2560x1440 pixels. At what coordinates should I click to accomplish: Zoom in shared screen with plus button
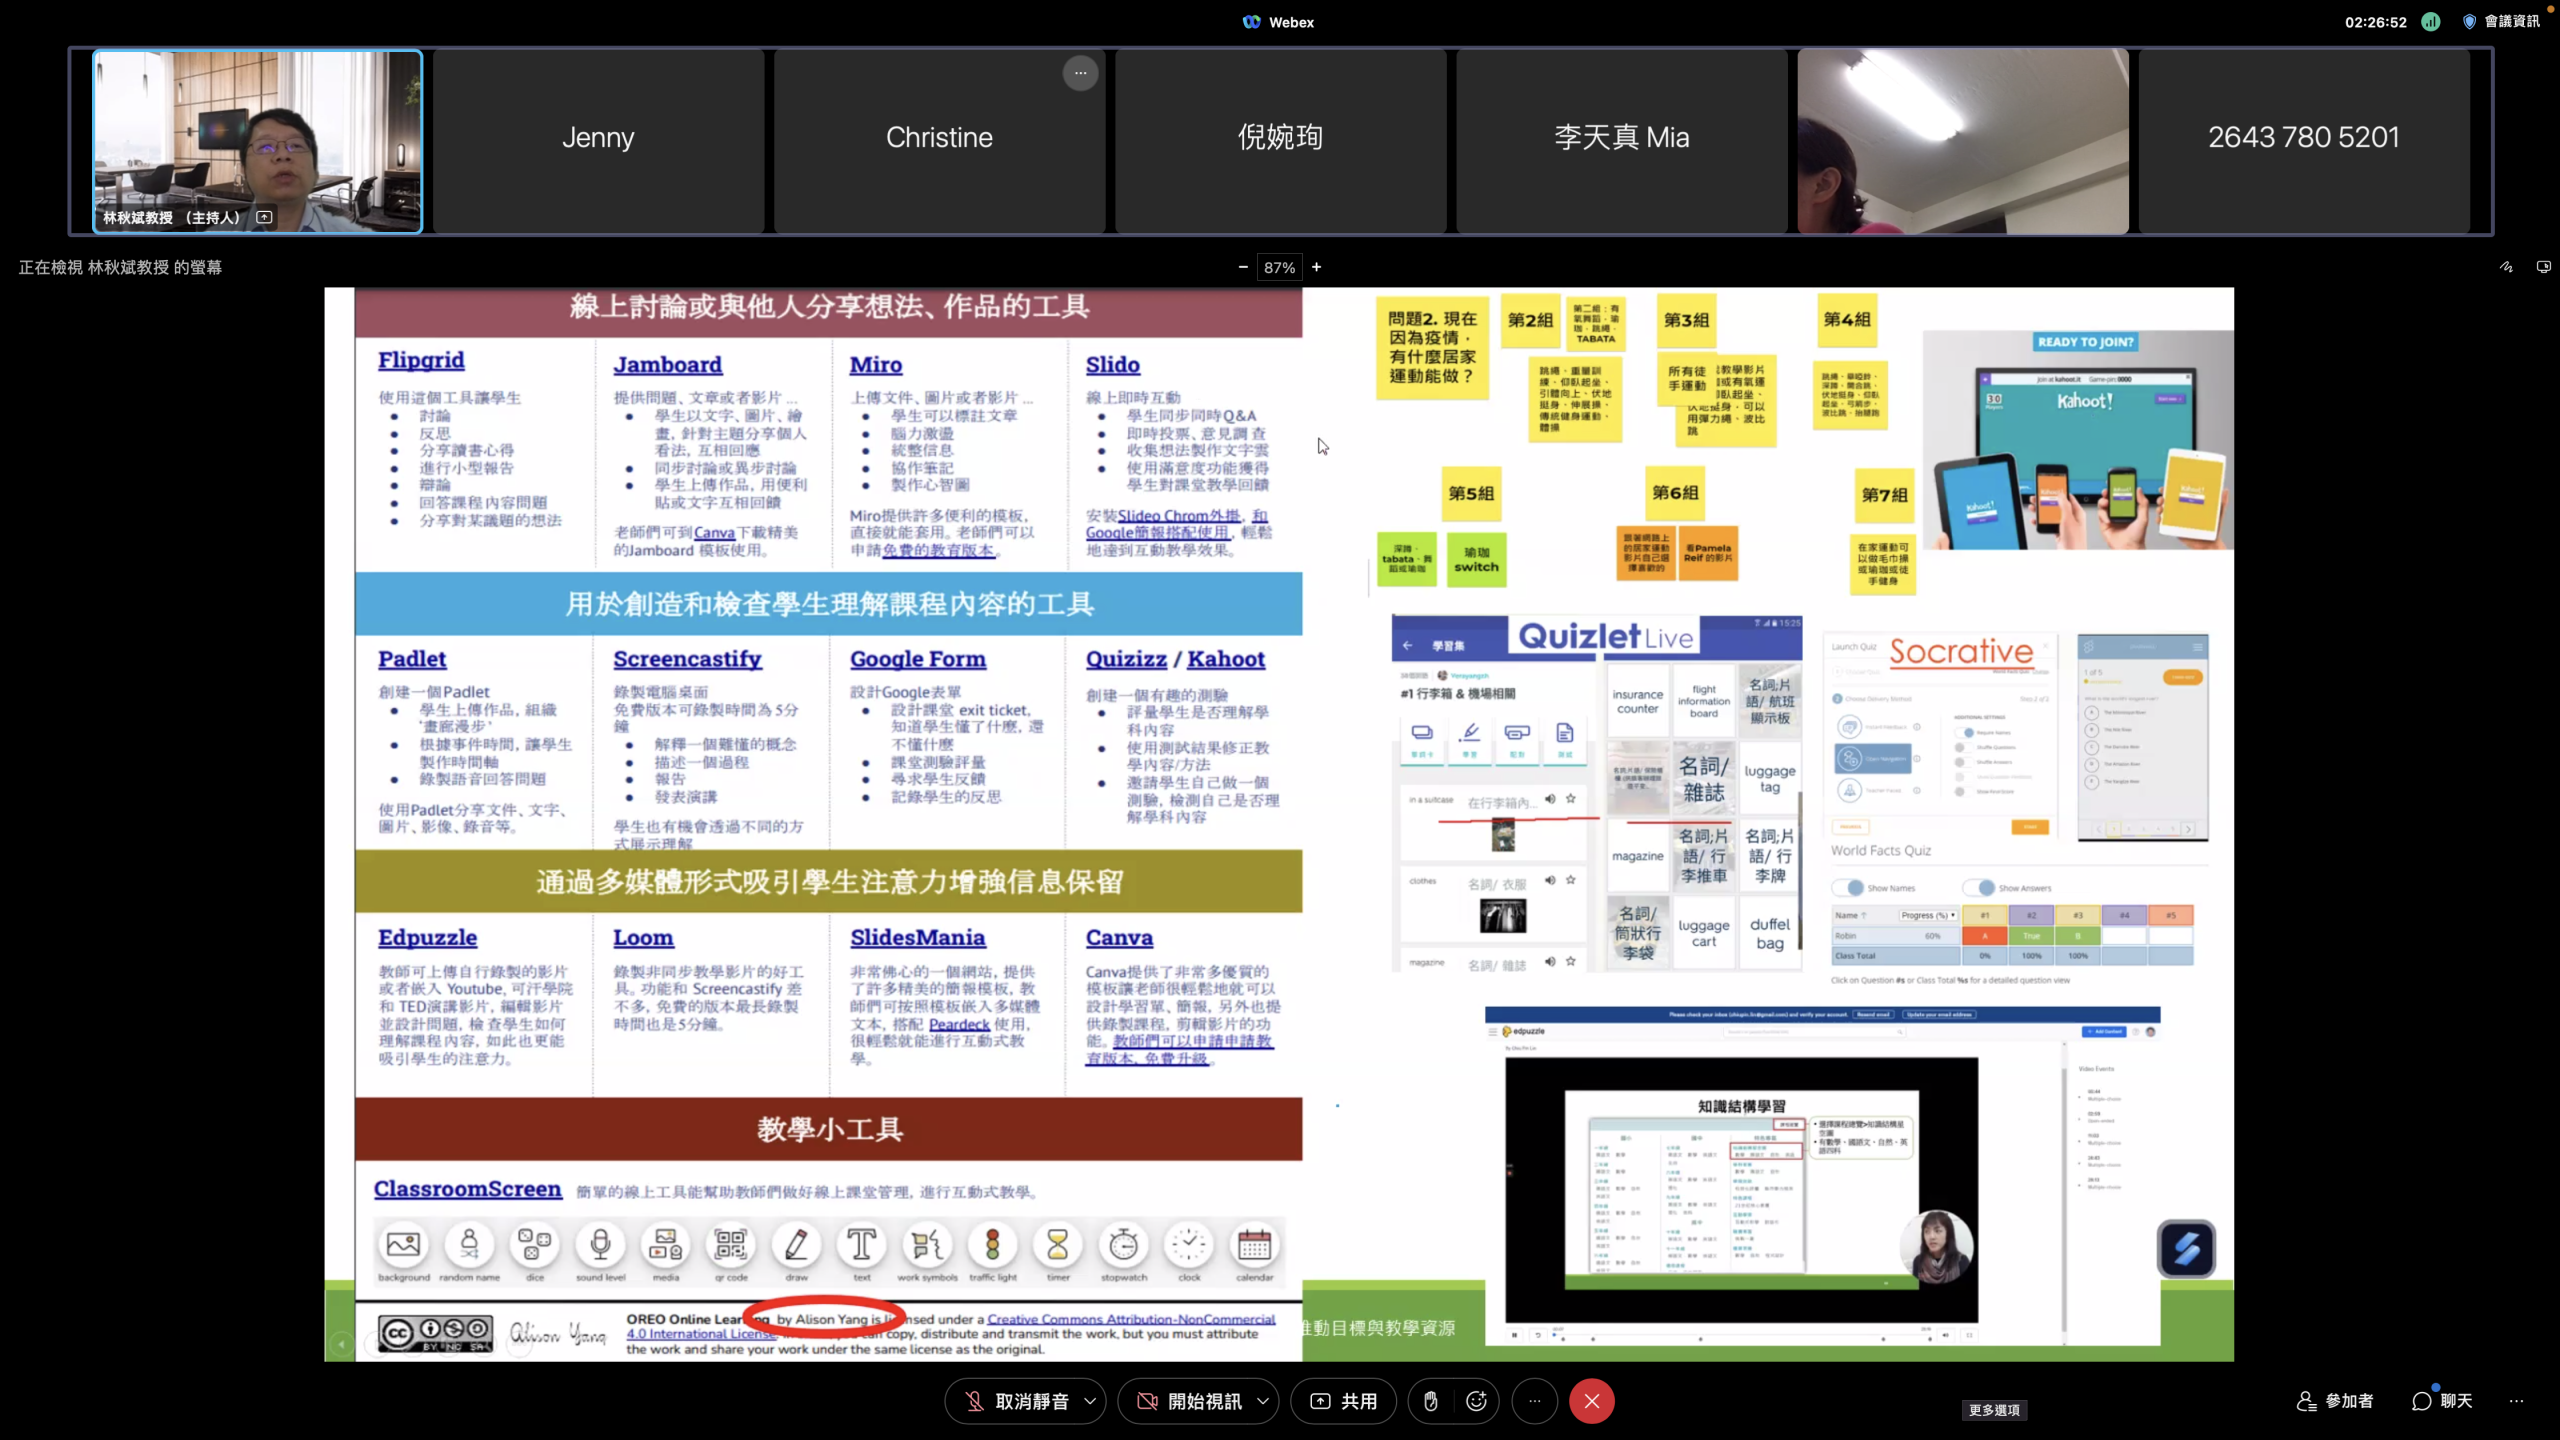click(1317, 267)
